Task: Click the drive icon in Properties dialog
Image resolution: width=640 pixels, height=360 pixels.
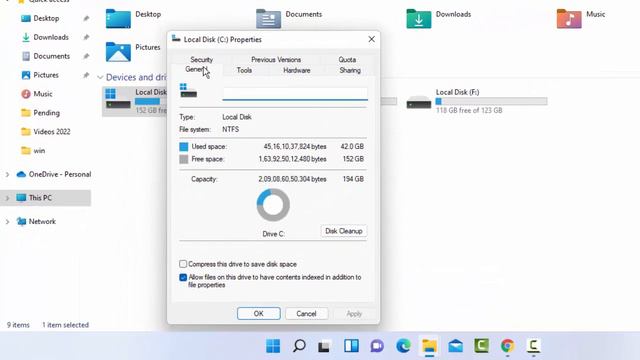Action: coord(188,91)
